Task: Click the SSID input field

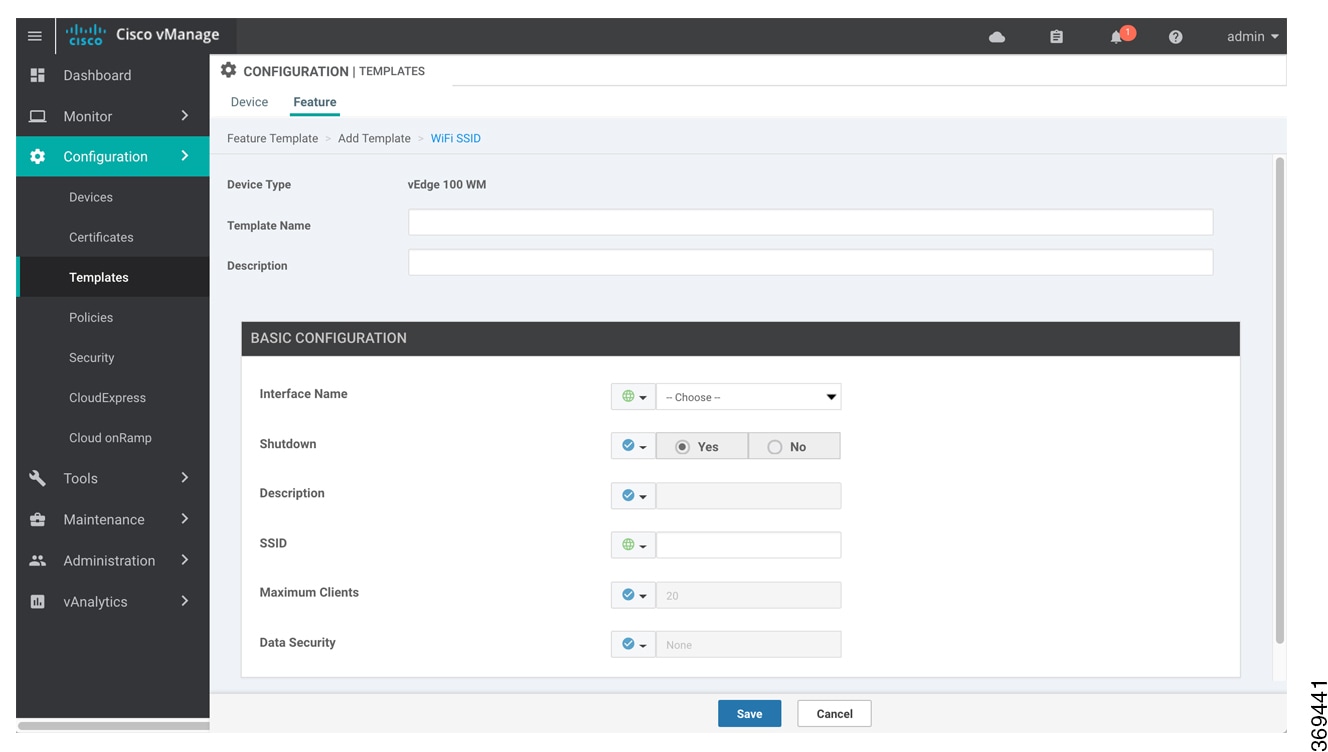Action: [x=748, y=545]
